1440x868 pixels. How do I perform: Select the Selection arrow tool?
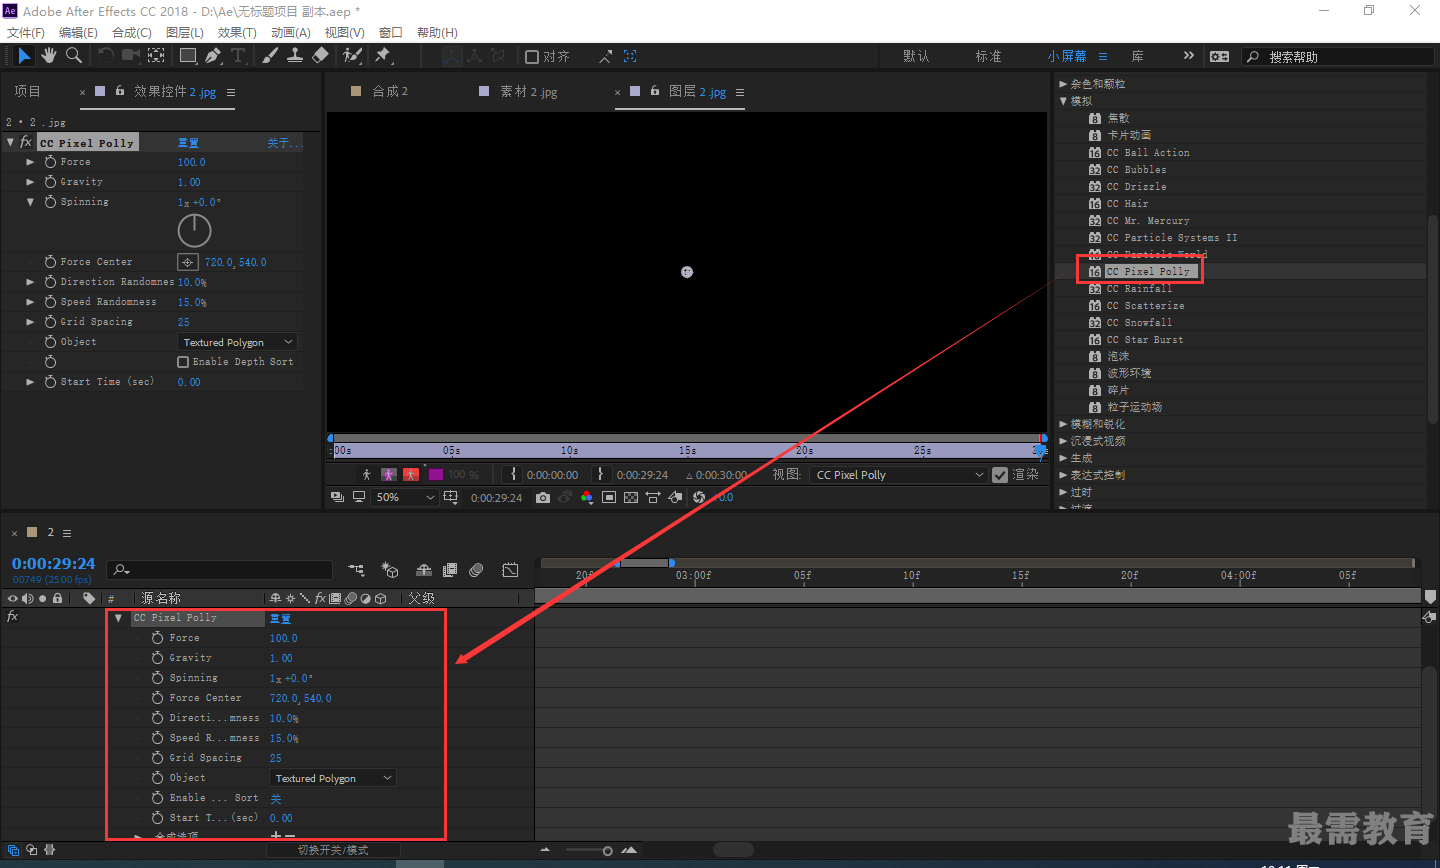coord(24,56)
